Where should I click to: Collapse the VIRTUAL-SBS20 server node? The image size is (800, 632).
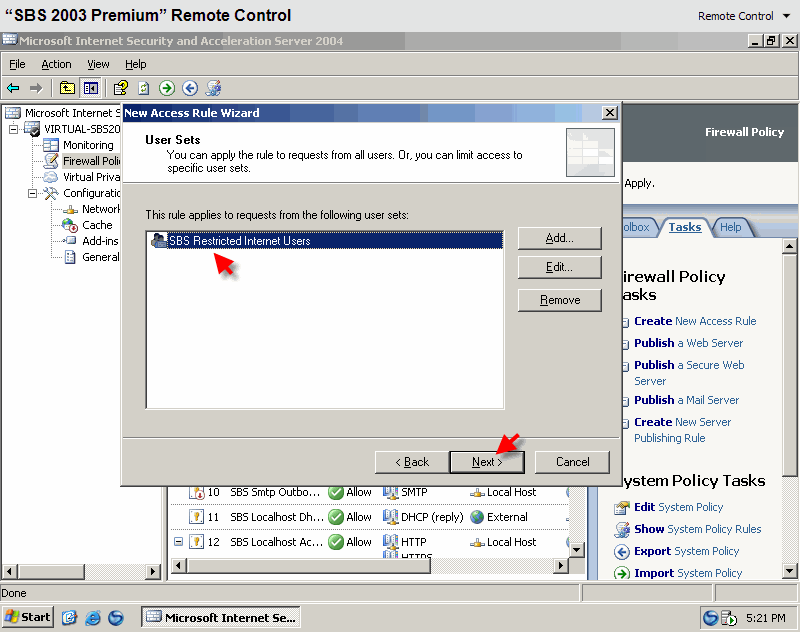click(x=14, y=129)
